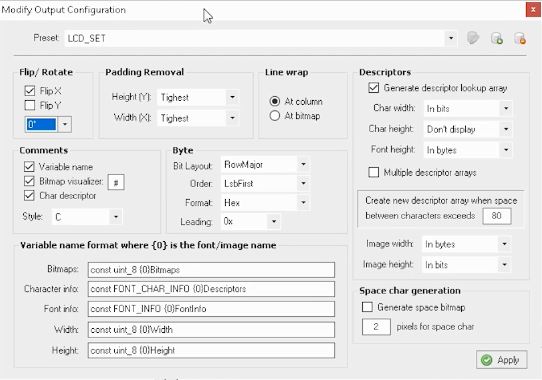The image size is (542, 380).
Task: Close the Modify Output Configuration dialog
Action: pos(533,10)
